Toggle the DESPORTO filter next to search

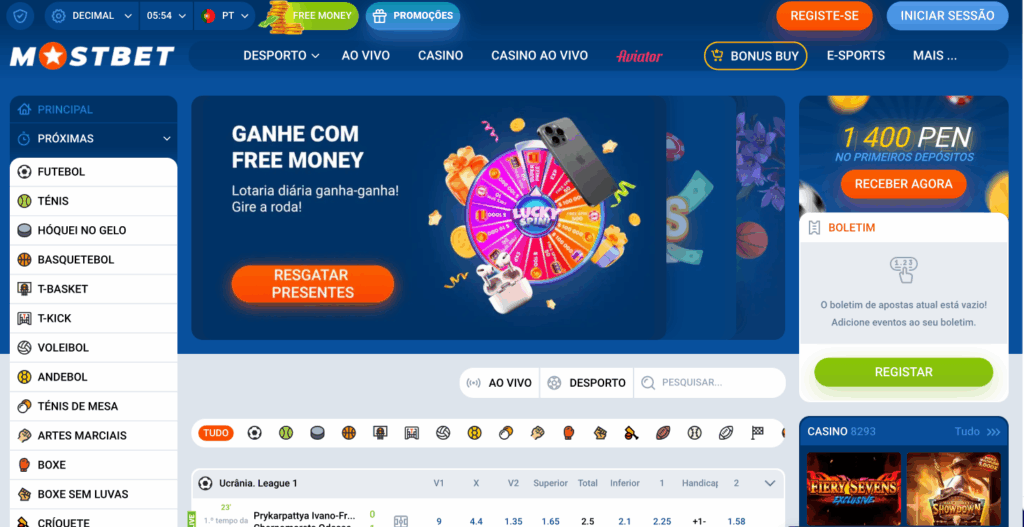click(x=586, y=383)
